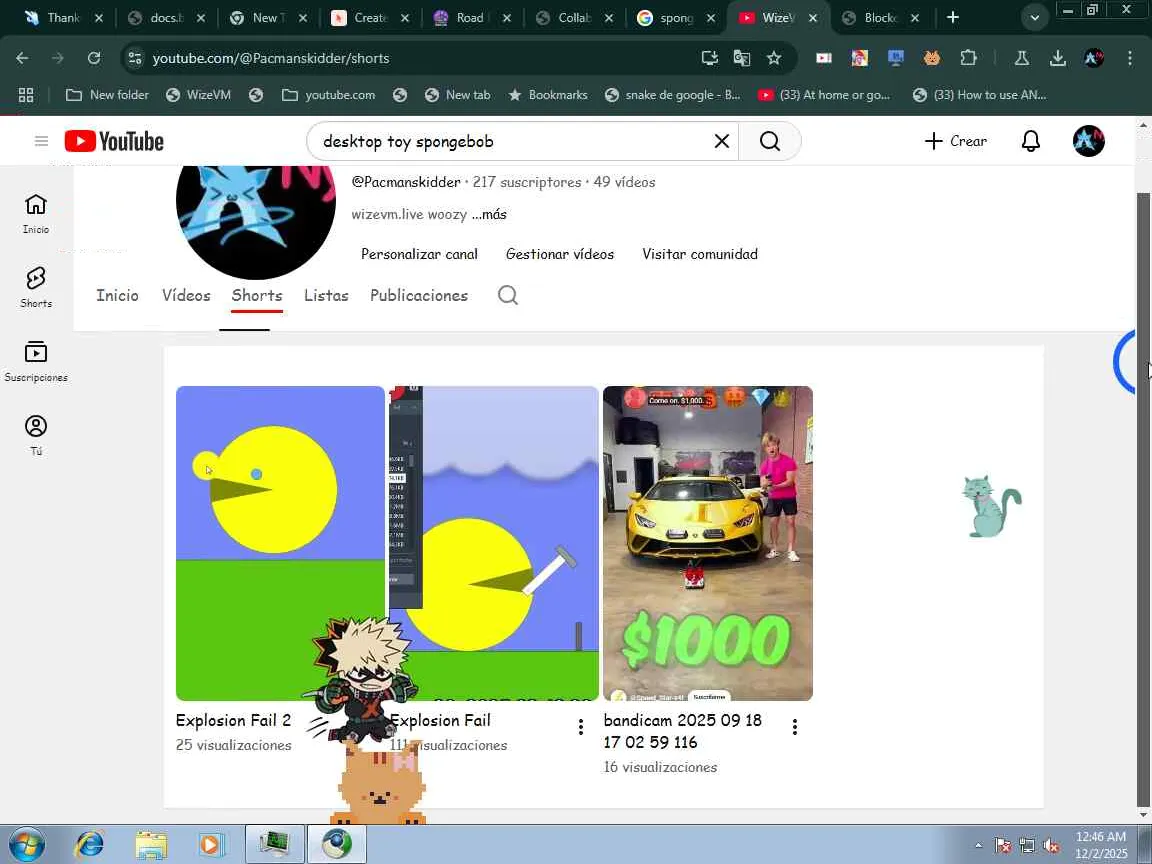Open options menu for Explosion Fail short
This screenshot has height=864, width=1152.
pos(580,727)
